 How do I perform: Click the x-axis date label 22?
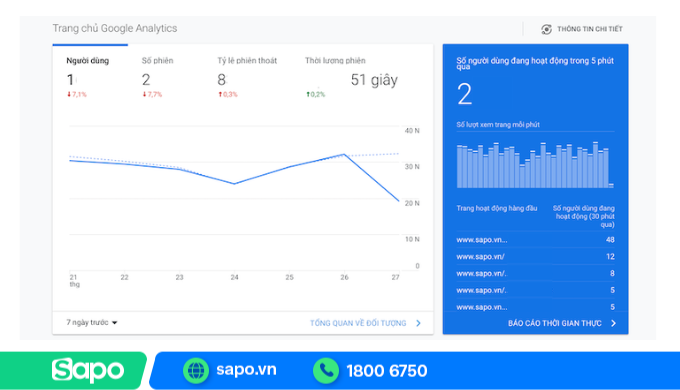(124, 277)
